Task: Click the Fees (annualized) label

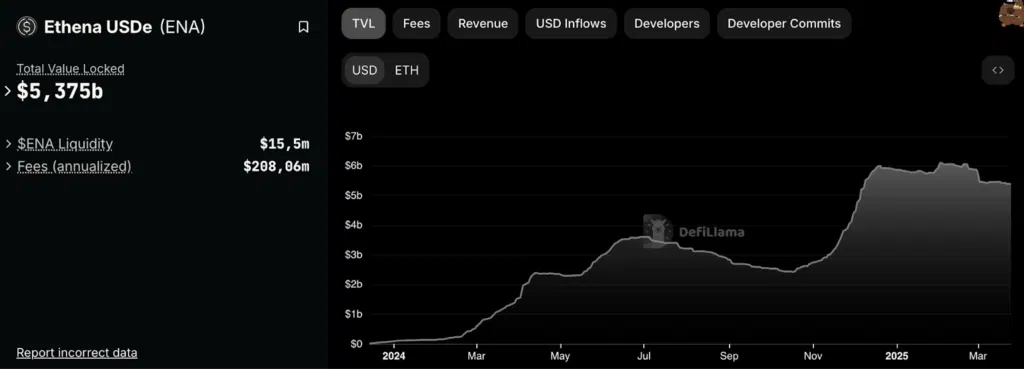Action: pyautogui.click(x=74, y=167)
